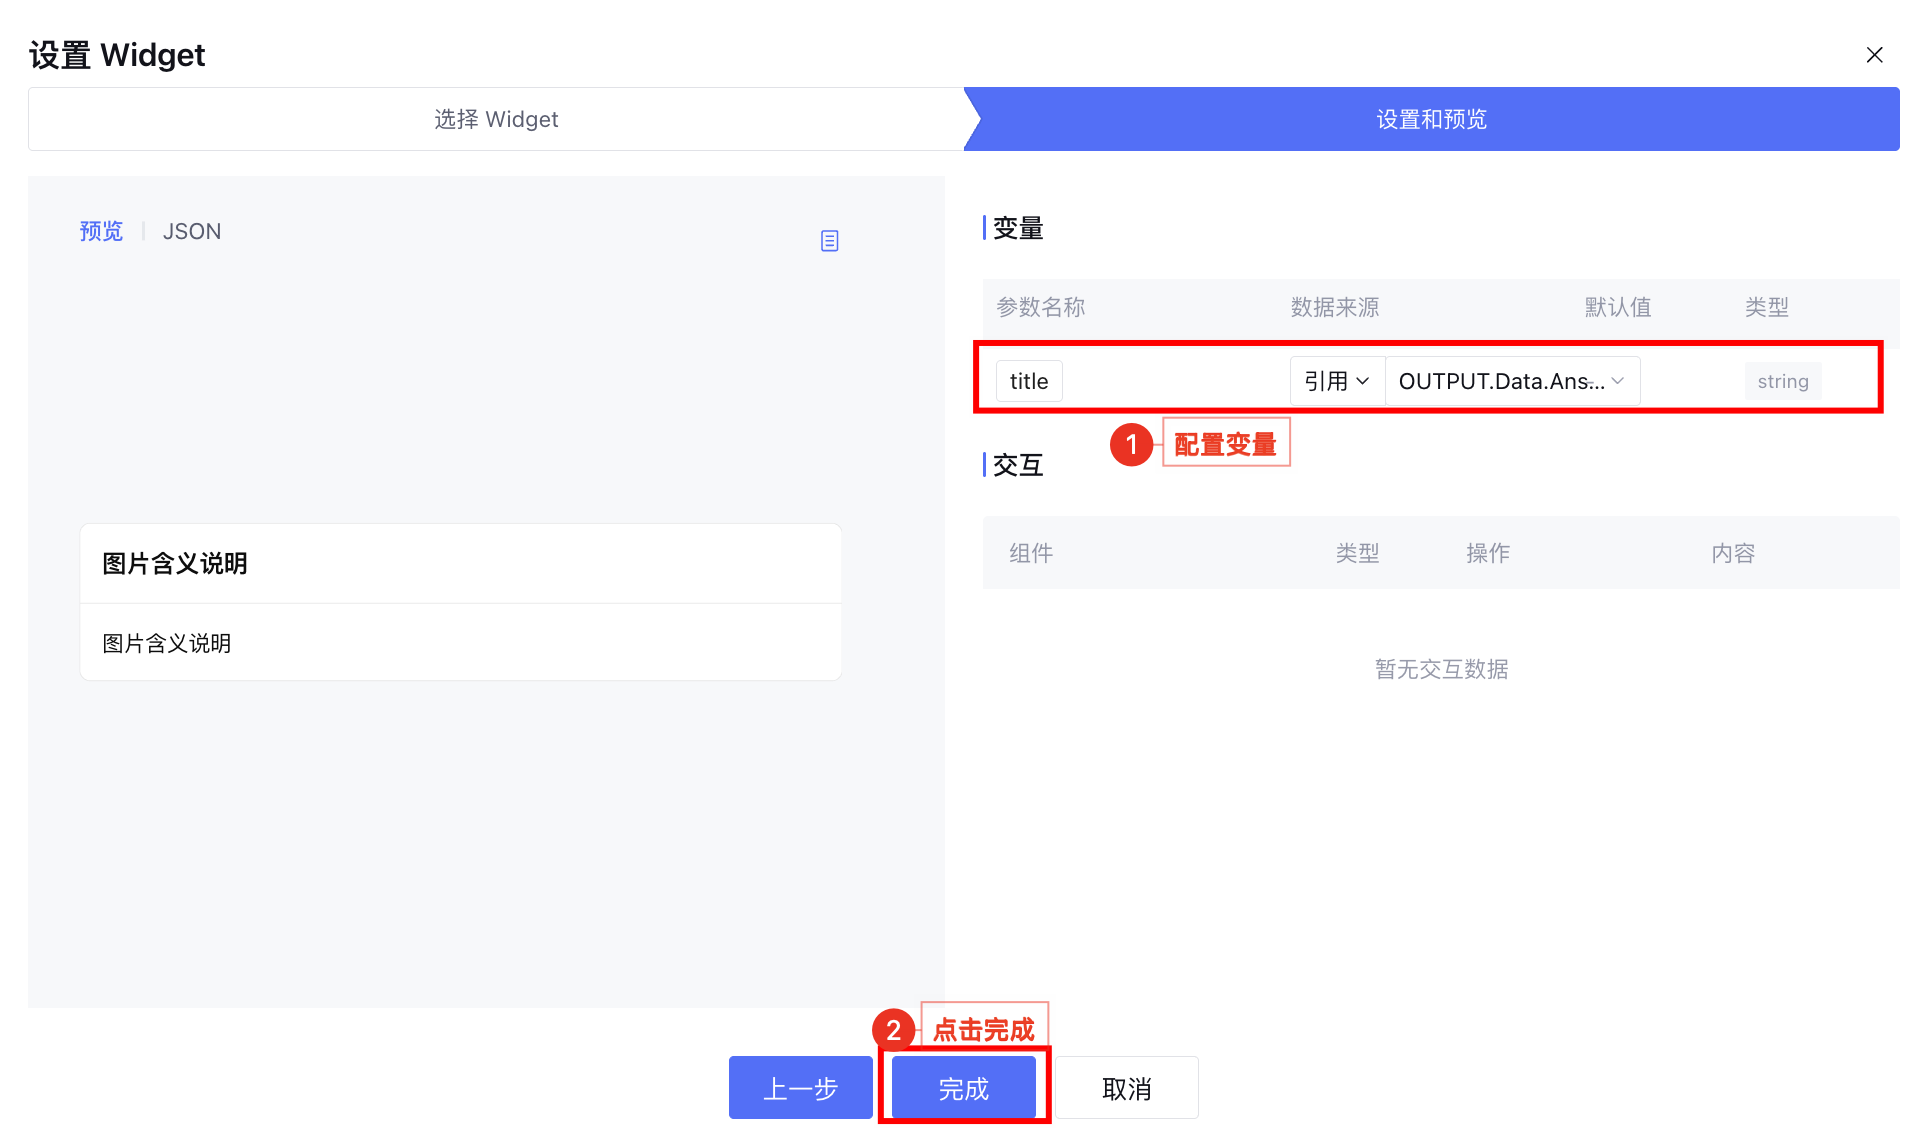Click the document icon in preview panel
1932x1134 pixels.
tap(829, 241)
